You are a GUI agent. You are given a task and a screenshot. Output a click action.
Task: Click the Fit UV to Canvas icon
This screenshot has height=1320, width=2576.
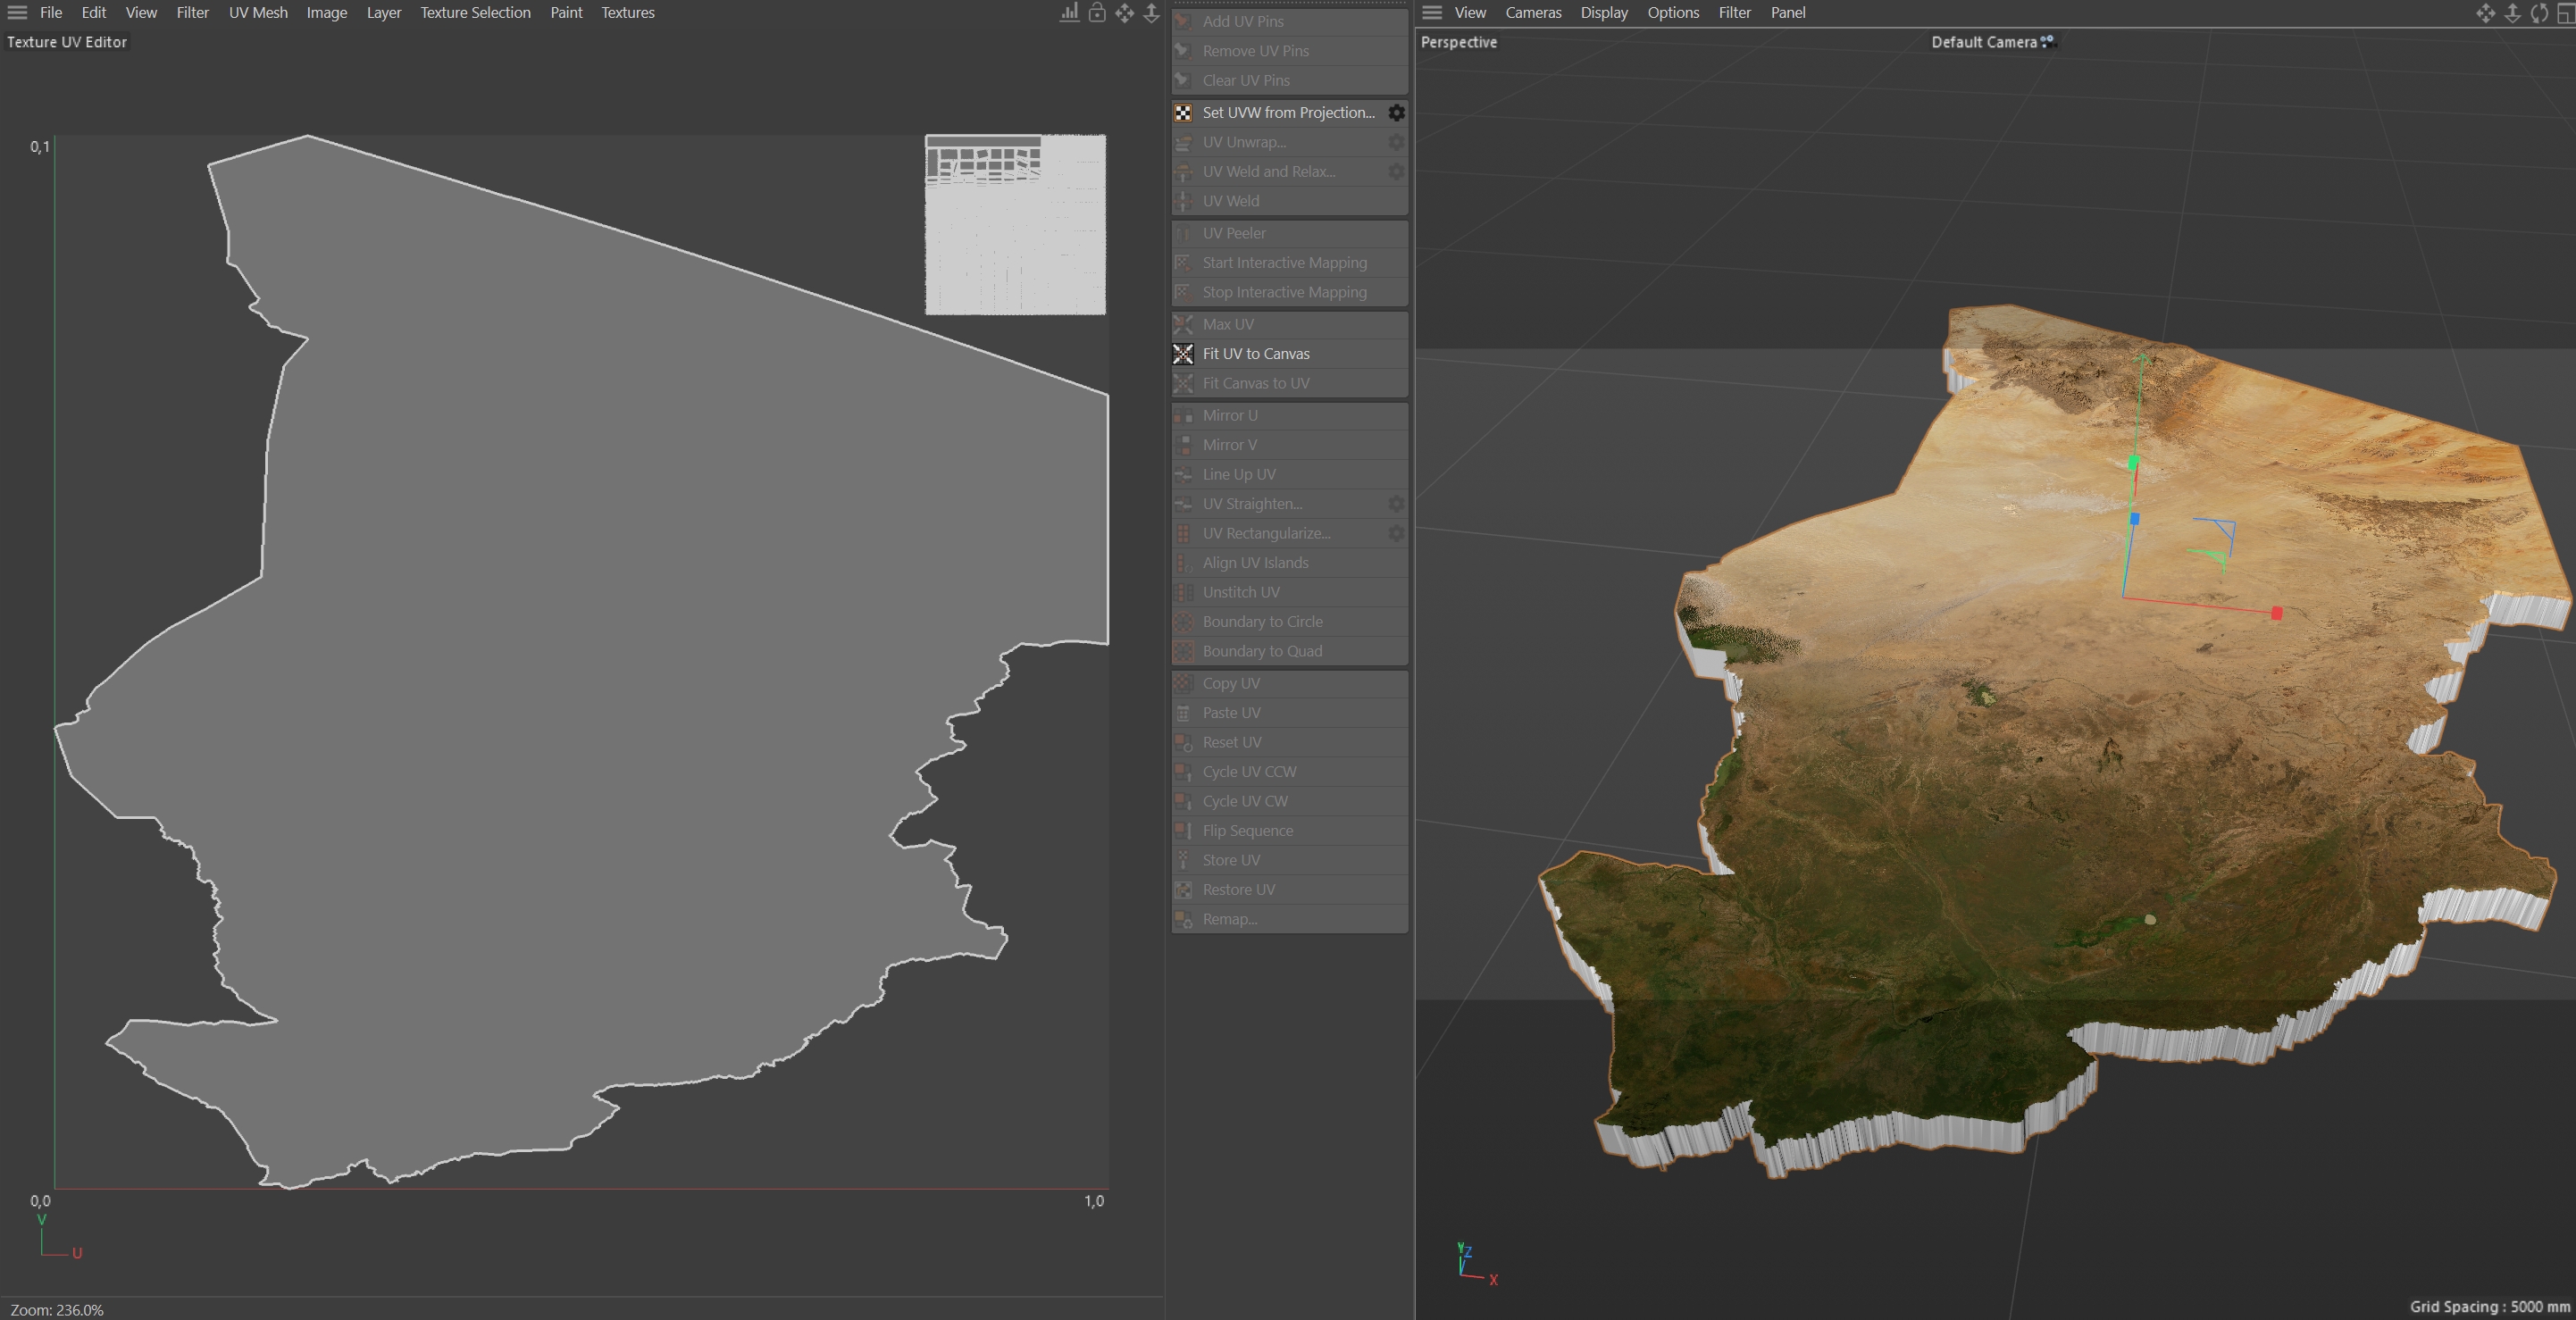click(x=1183, y=354)
